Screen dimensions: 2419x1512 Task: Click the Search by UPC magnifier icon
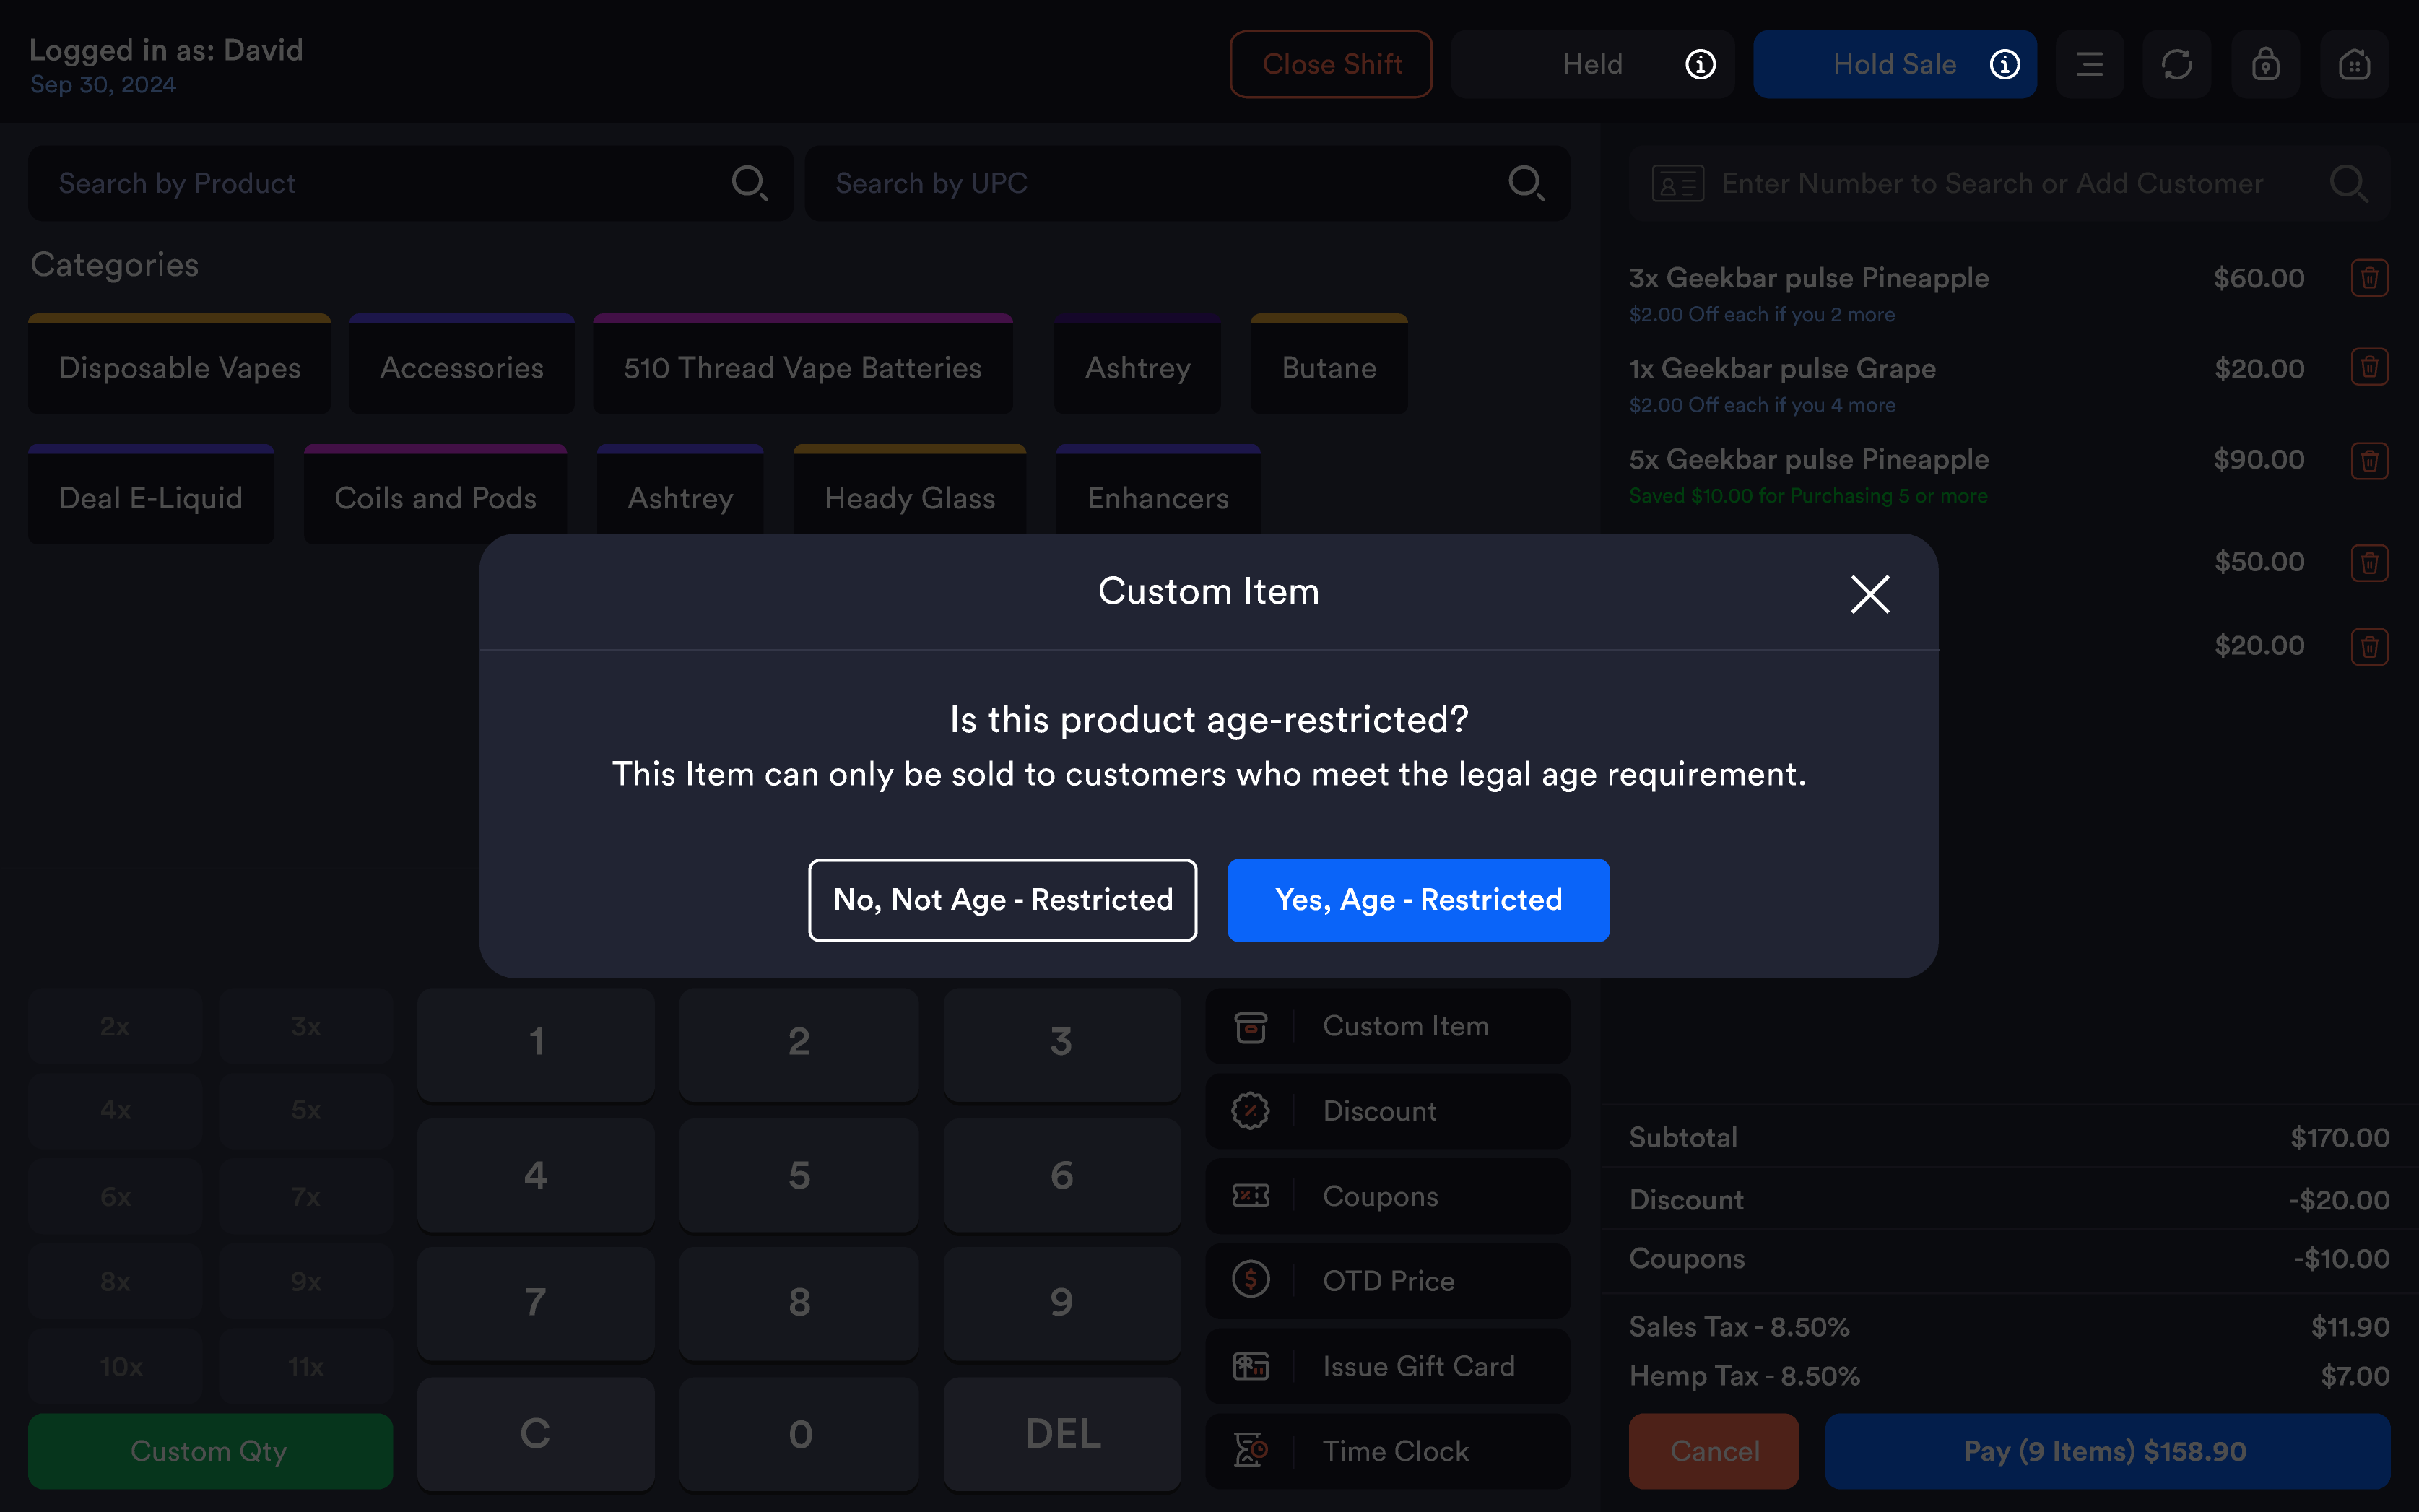click(1525, 183)
